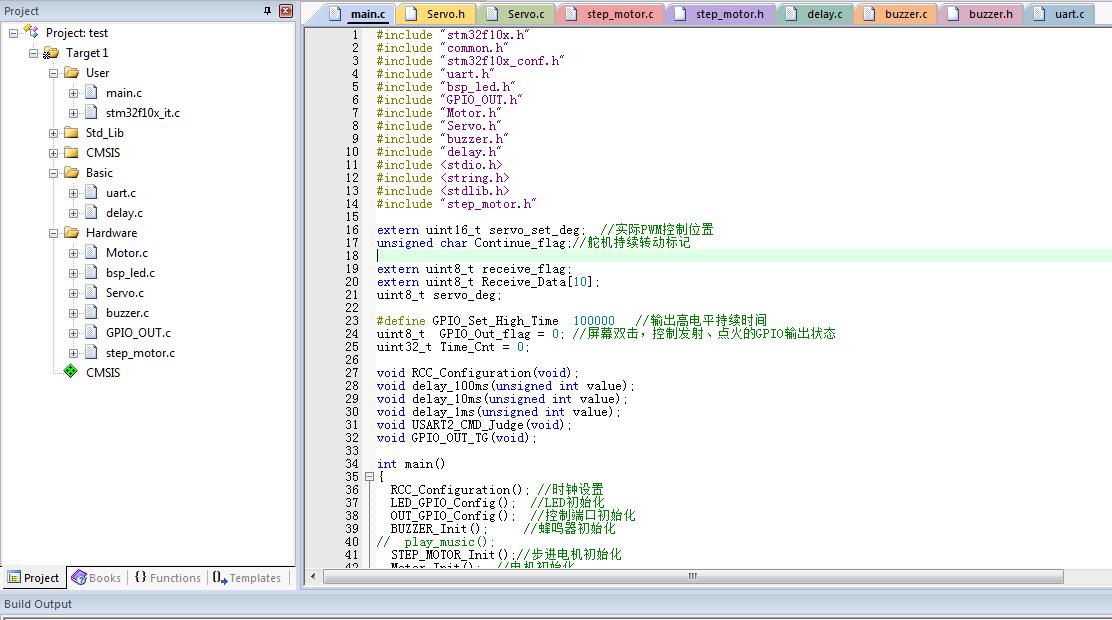
Task: Switch to the delay.c editor tab
Action: tap(814, 13)
